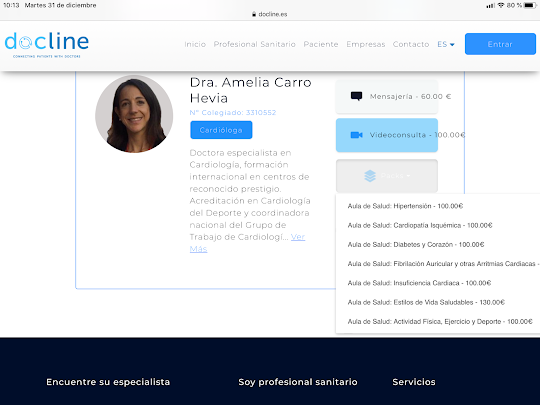Open the ES language dropdown
540x405 pixels.
[x=446, y=44]
